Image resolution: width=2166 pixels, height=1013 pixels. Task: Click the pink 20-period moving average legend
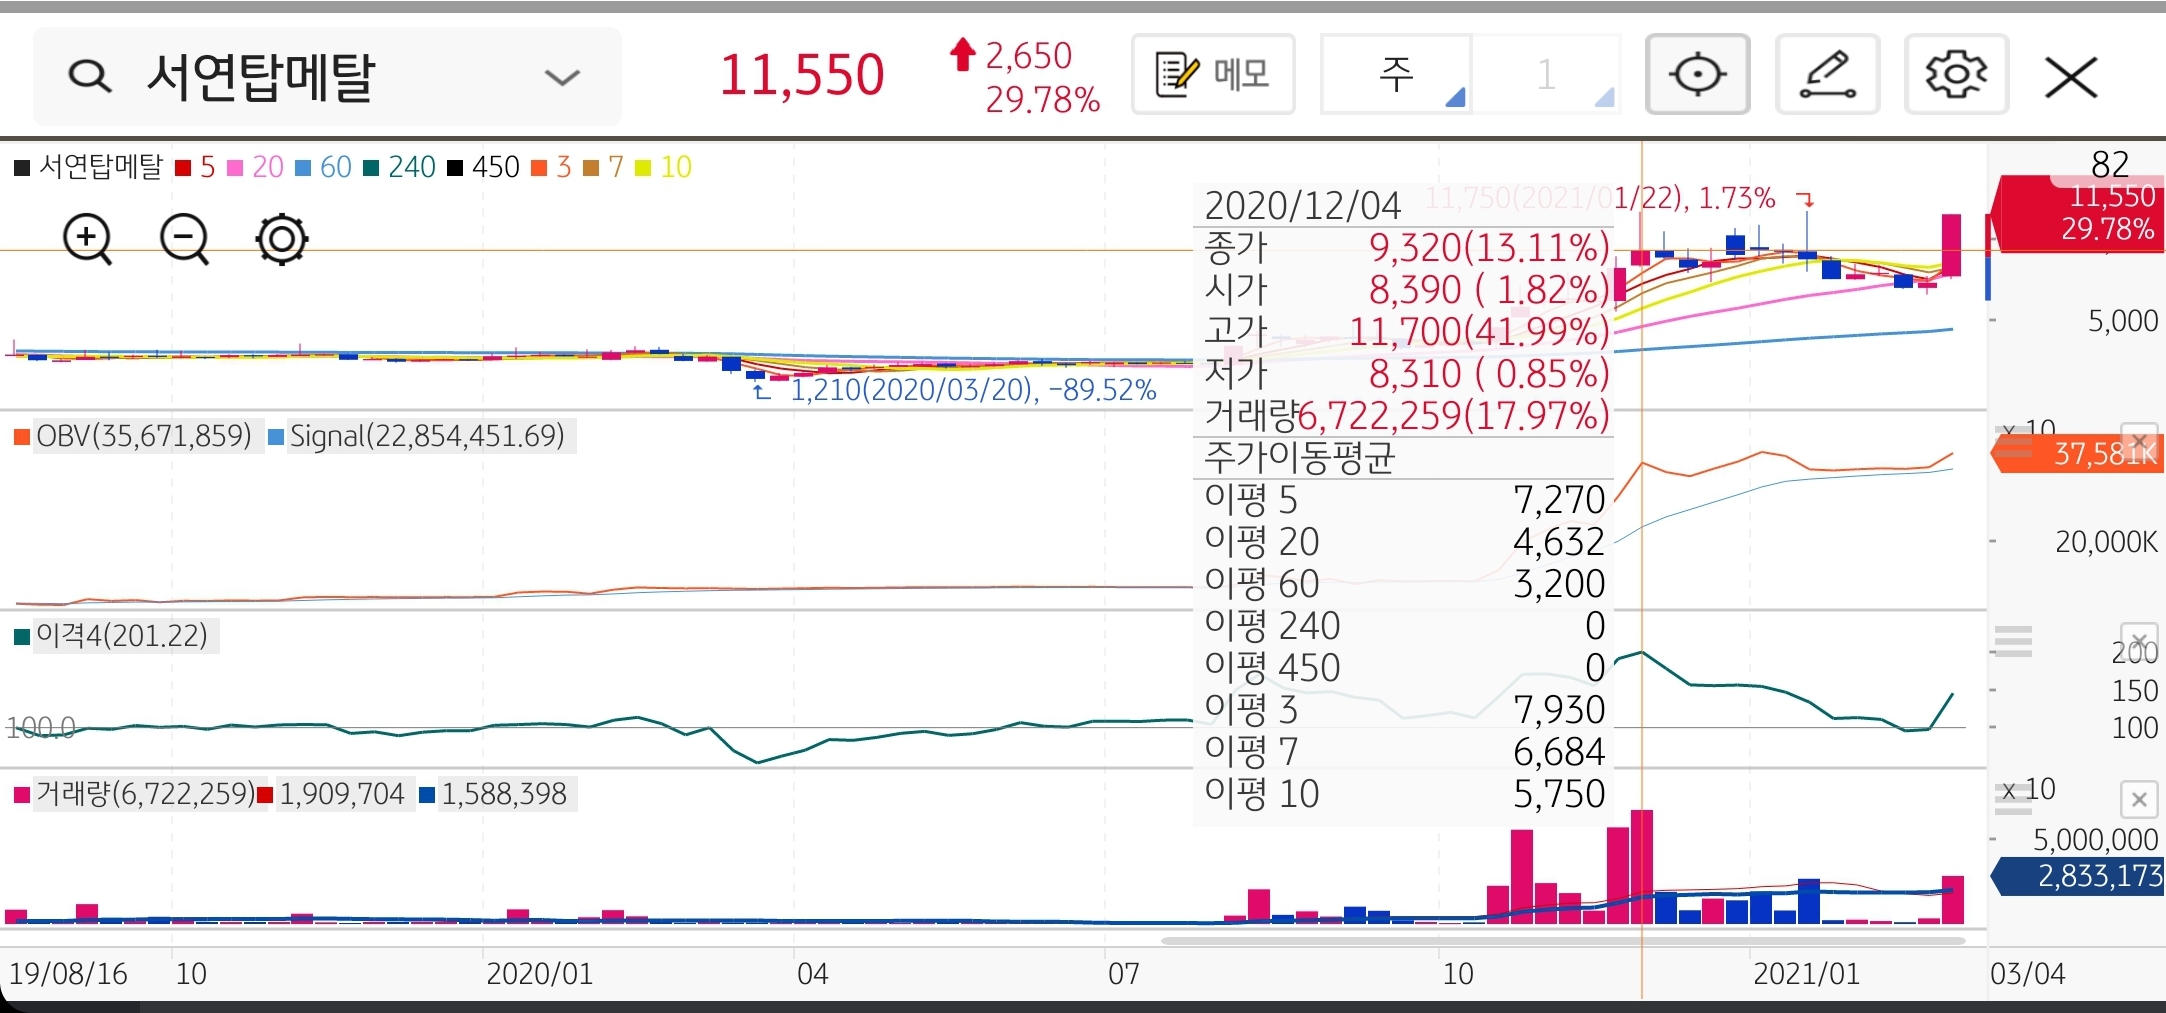coord(255,167)
